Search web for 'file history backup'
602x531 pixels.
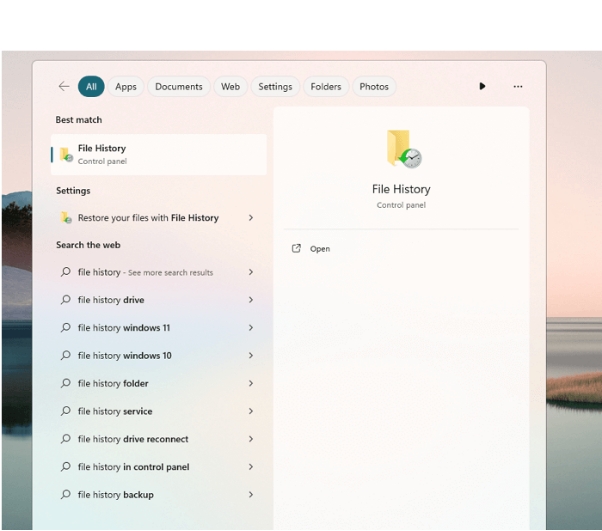pos(116,495)
